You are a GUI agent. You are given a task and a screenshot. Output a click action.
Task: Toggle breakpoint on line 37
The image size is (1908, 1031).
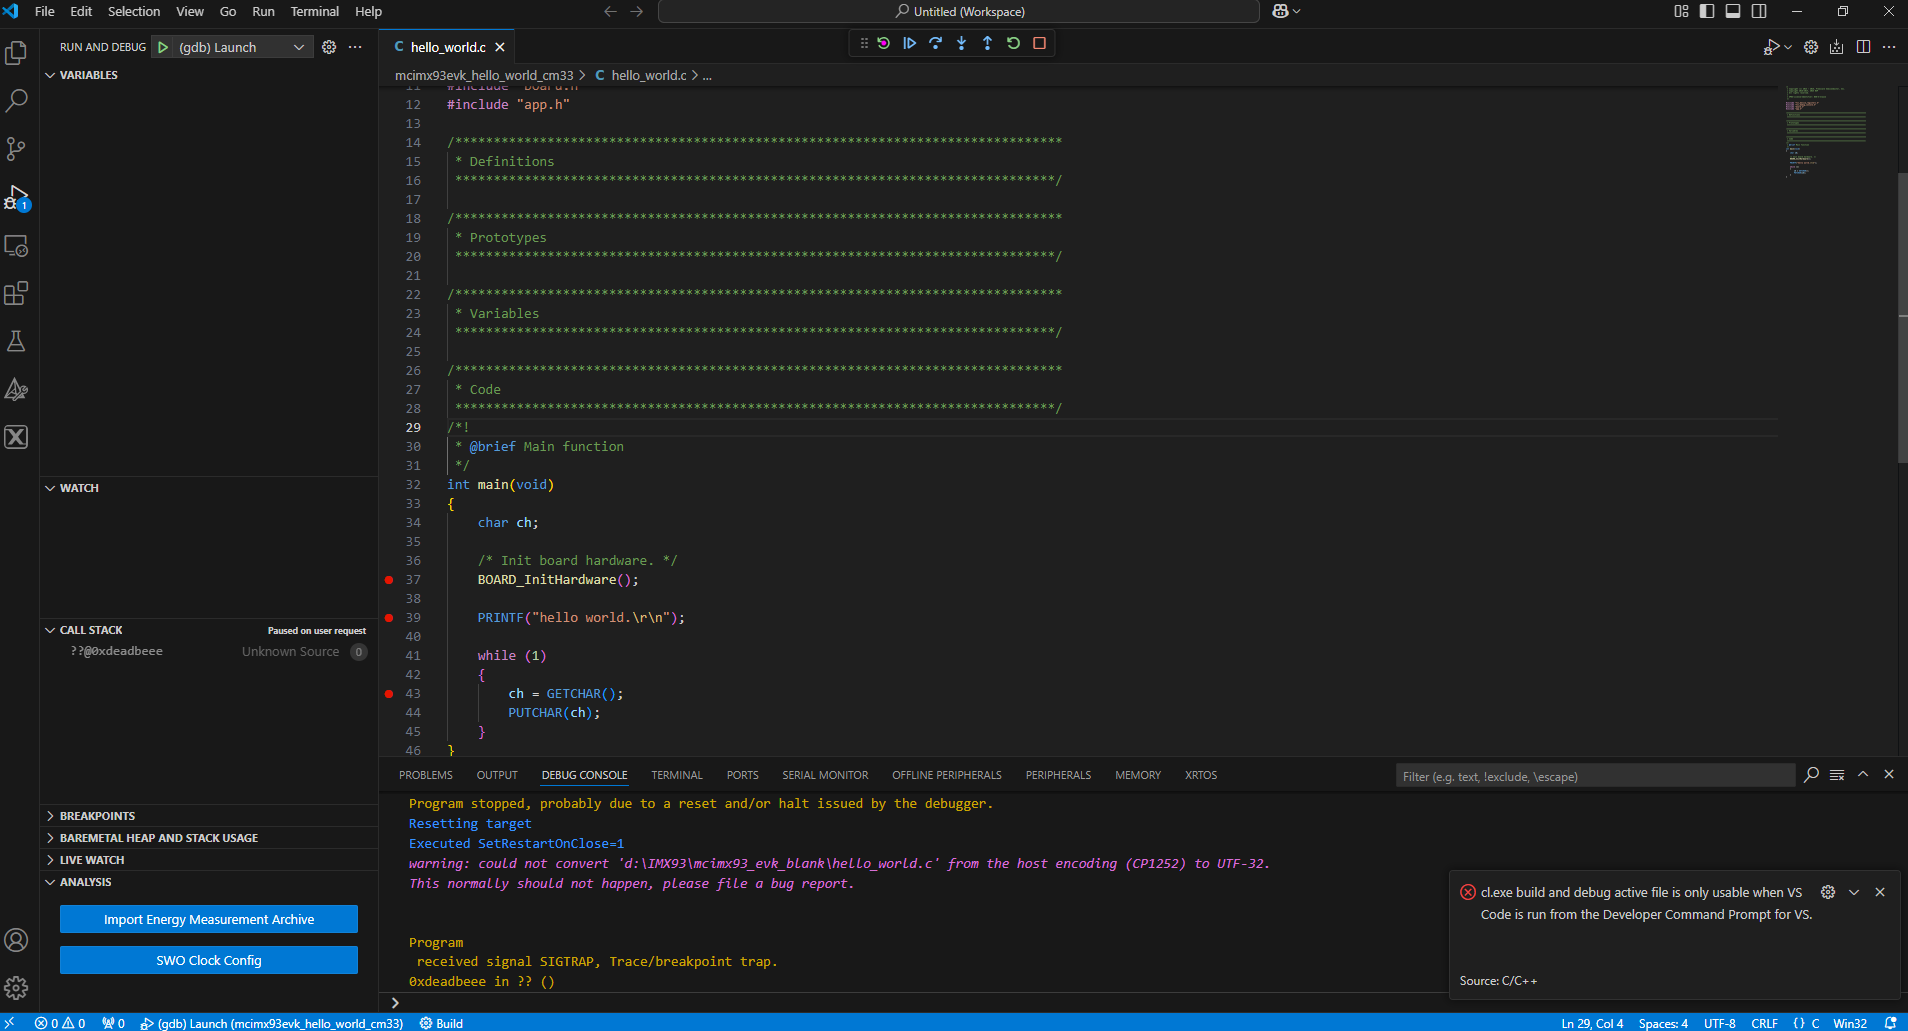pyautogui.click(x=389, y=580)
